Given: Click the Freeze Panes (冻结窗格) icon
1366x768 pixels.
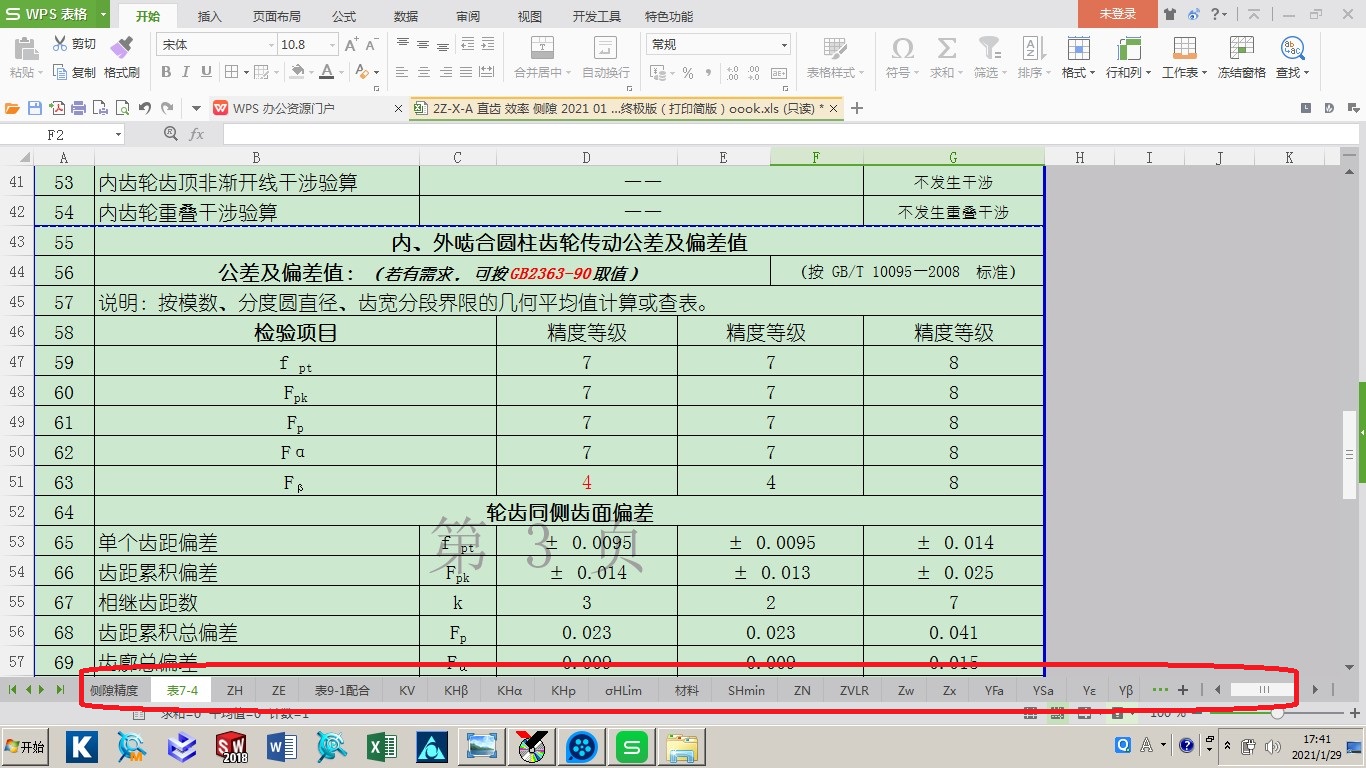Looking at the screenshot, I should (1241, 48).
